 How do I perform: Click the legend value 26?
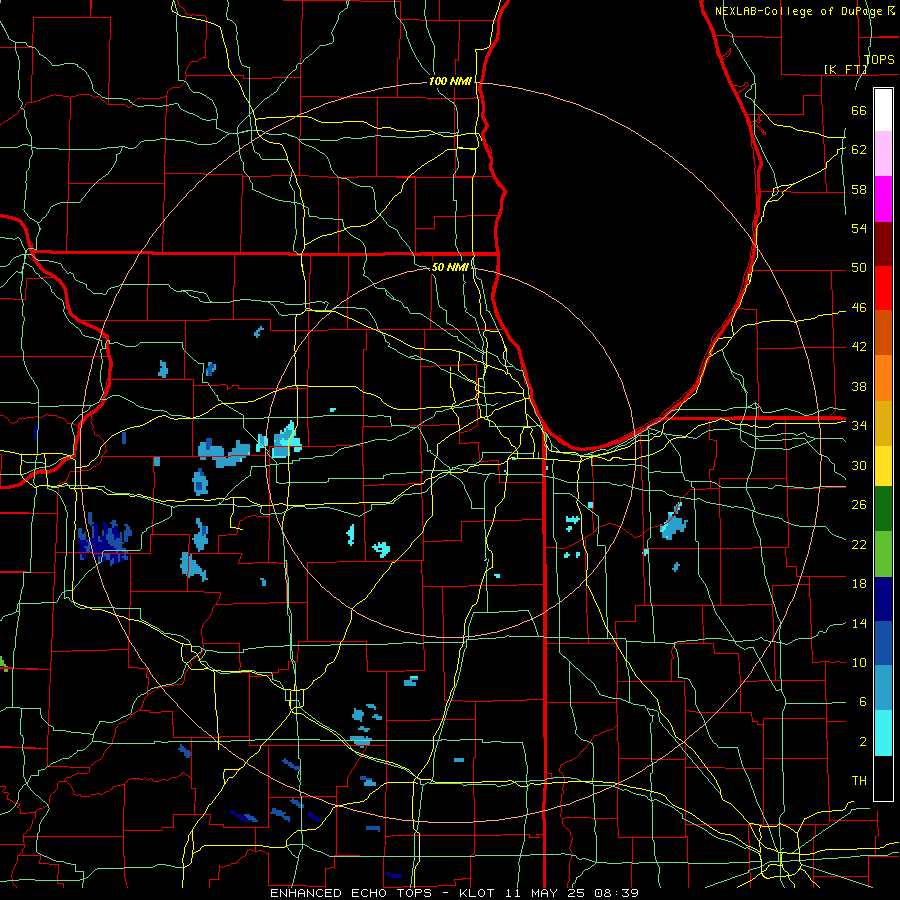tap(859, 505)
